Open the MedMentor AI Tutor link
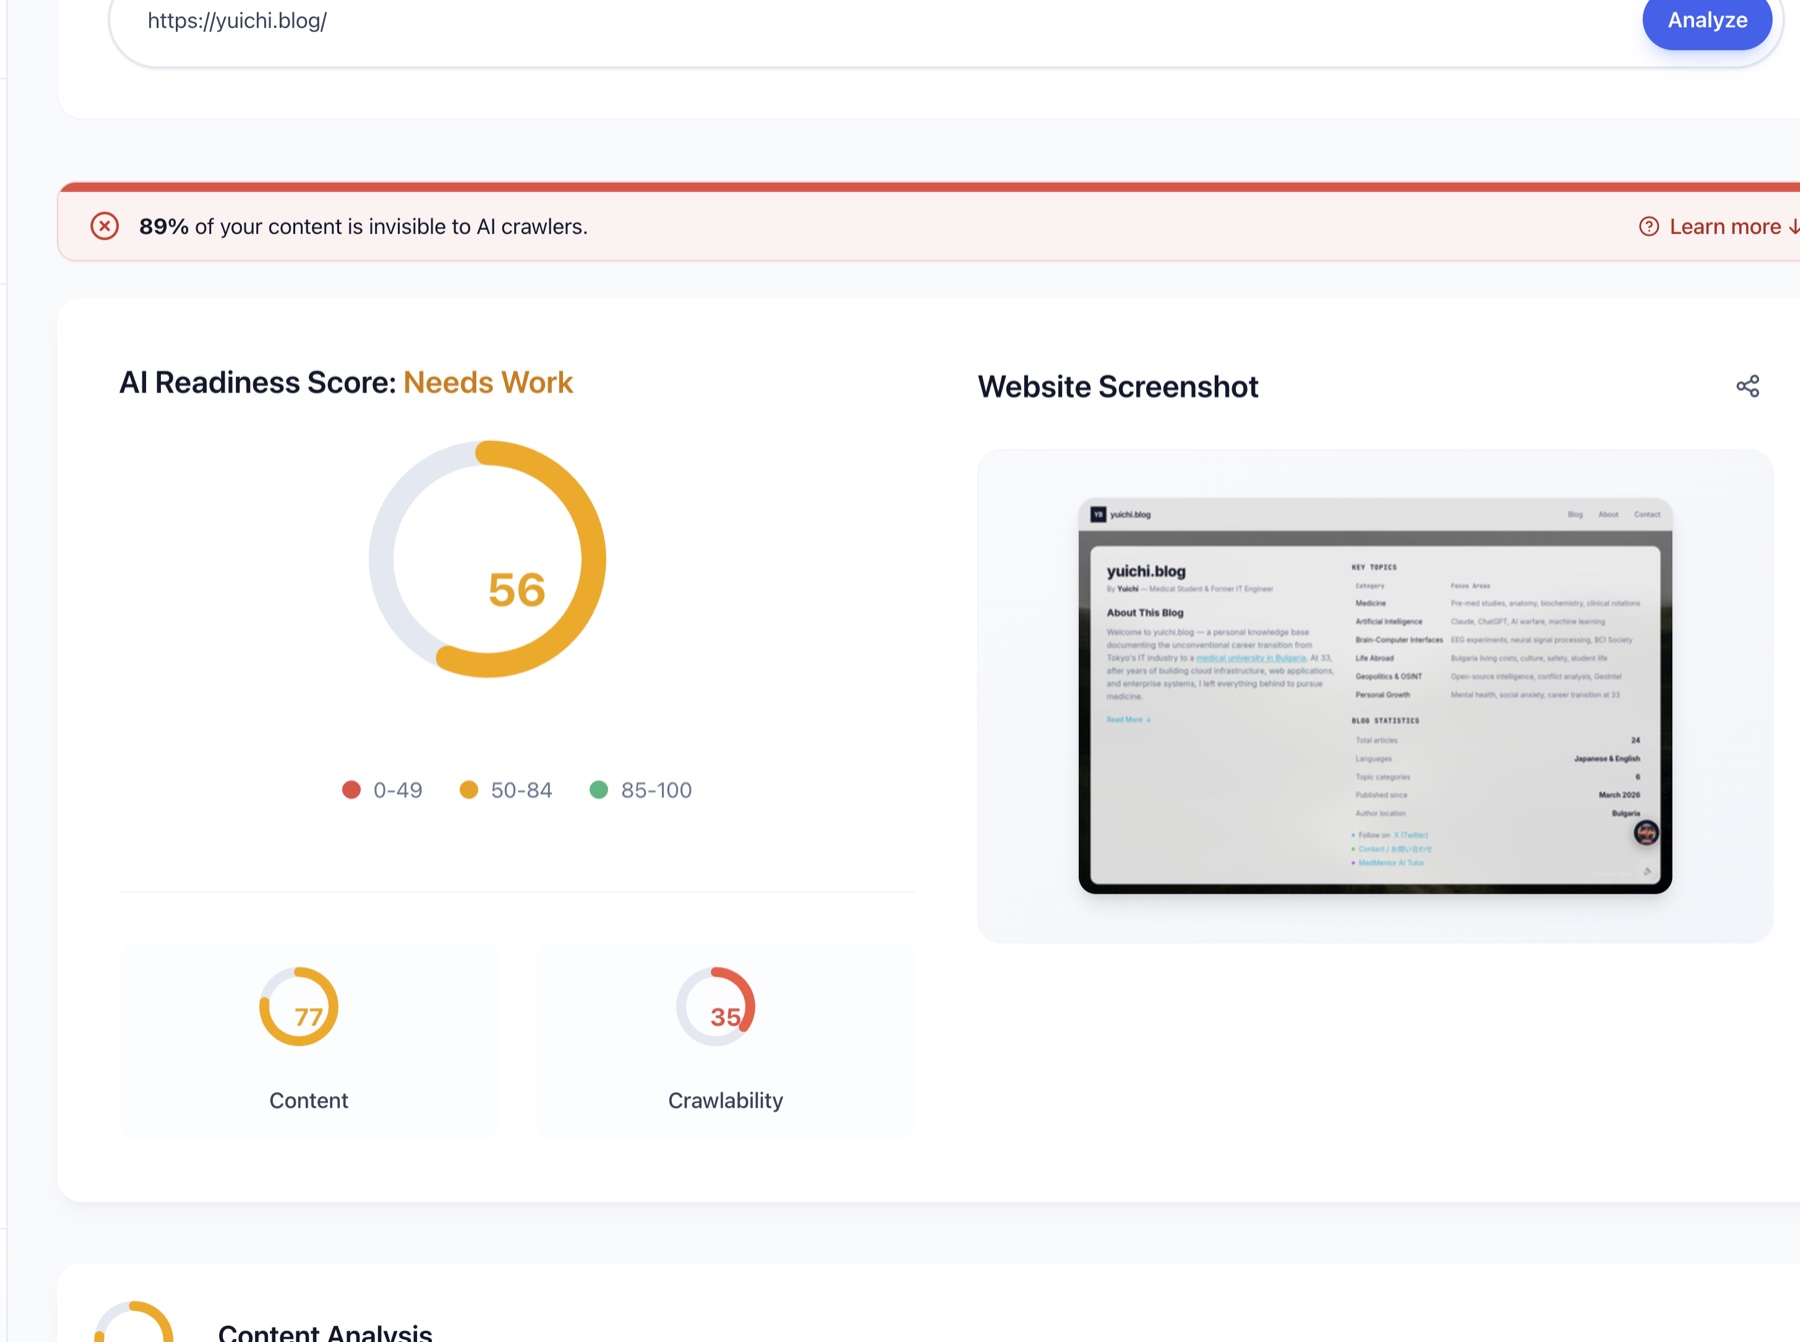Image resolution: width=1800 pixels, height=1342 pixels. [x=1392, y=862]
